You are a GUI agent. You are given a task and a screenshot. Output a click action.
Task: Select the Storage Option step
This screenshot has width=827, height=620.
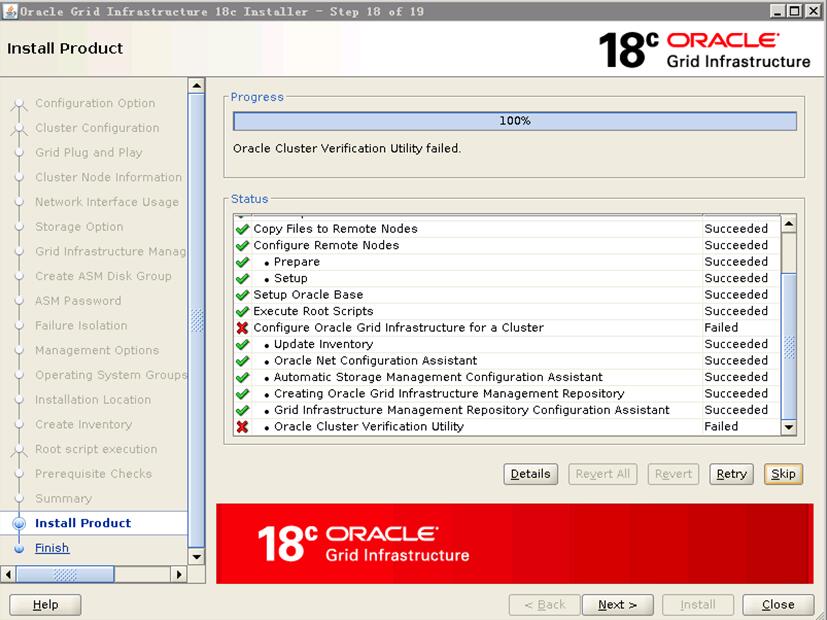point(79,227)
